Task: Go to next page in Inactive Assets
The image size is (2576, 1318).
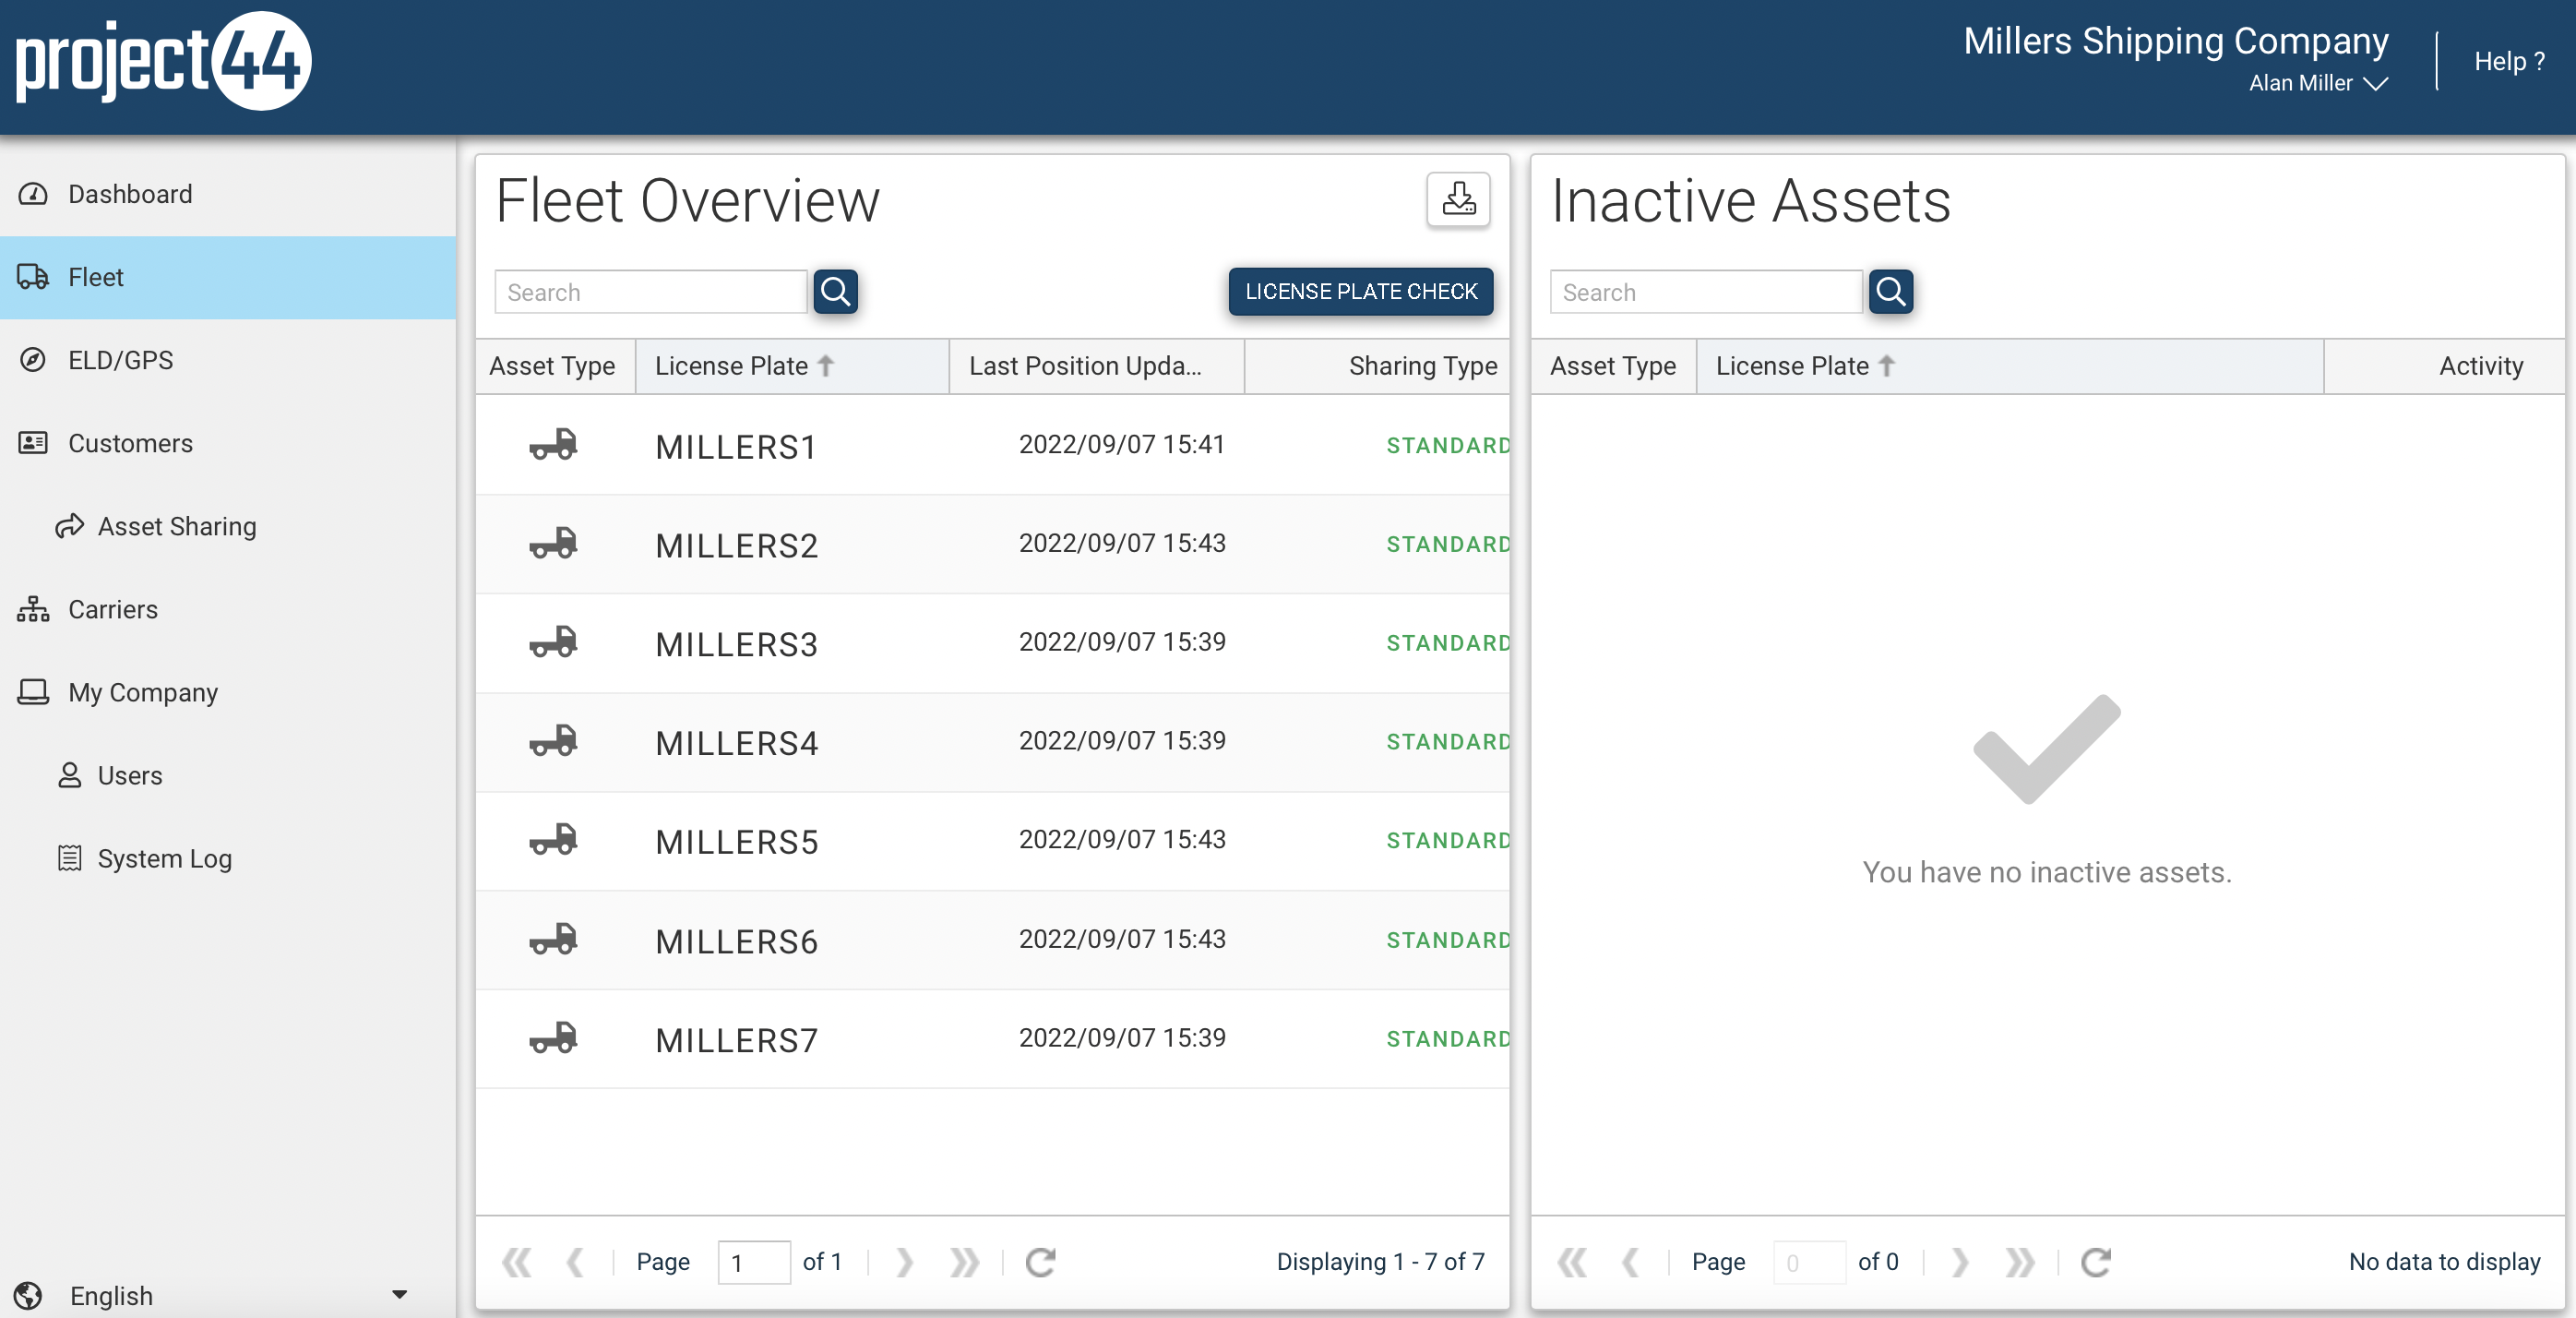Action: 1960,1262
